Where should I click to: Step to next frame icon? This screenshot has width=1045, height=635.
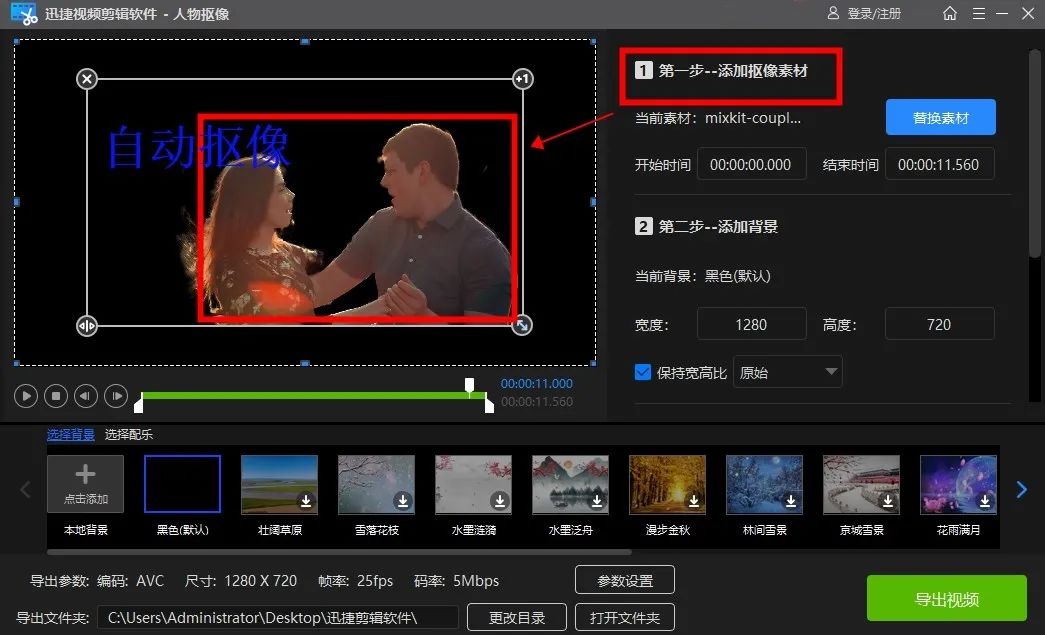[x=116, y=396]
